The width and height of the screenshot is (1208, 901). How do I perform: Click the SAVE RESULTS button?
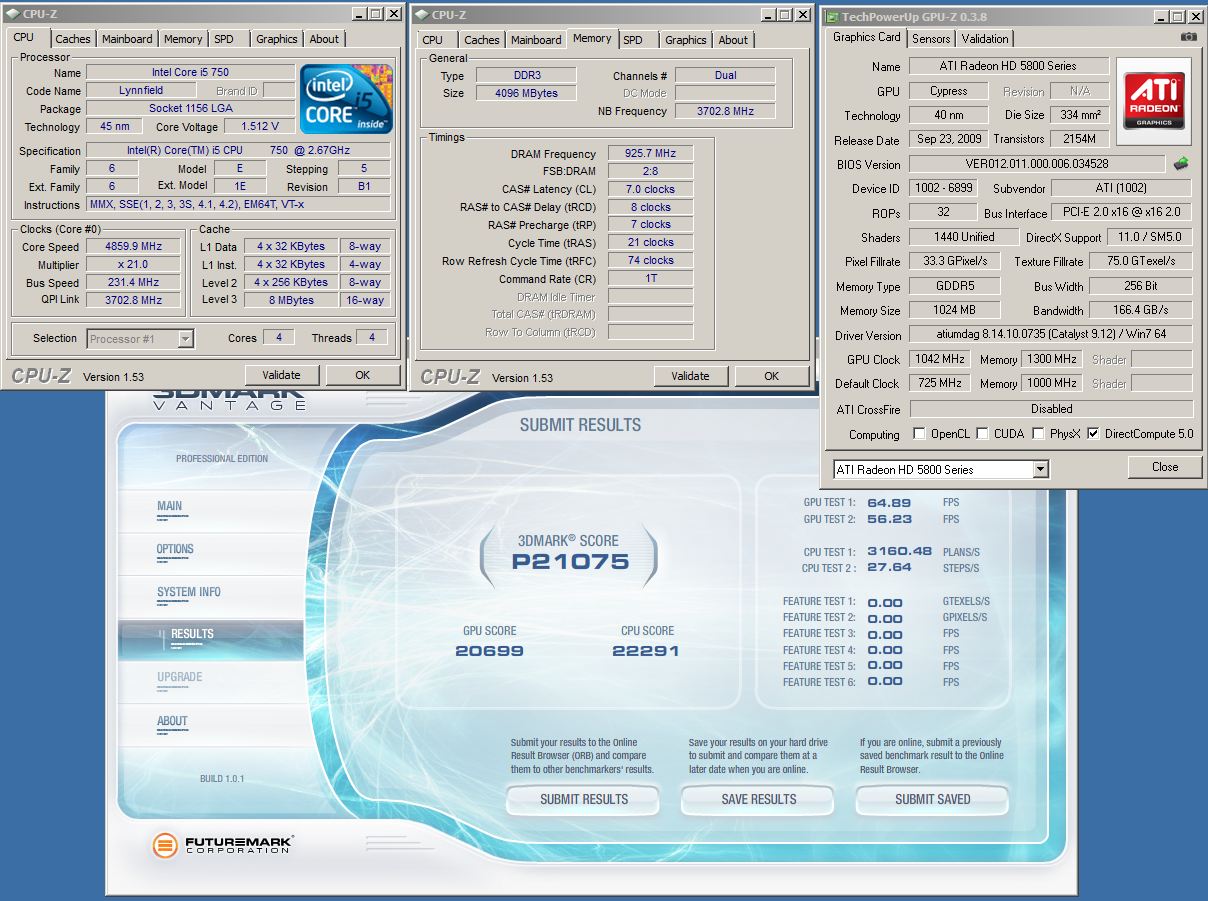pos(758,799)
